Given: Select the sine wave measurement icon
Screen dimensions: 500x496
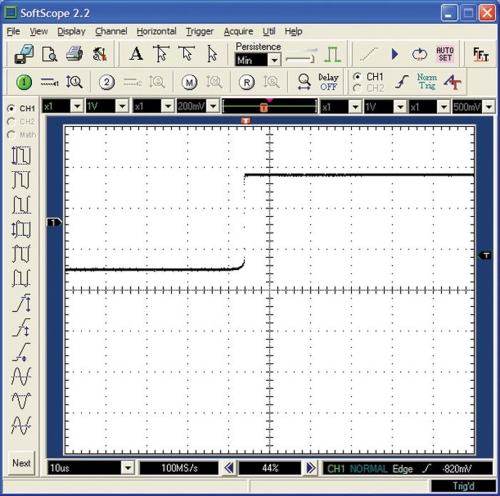Looking at the screenshot, I should [x=21, y=376].
